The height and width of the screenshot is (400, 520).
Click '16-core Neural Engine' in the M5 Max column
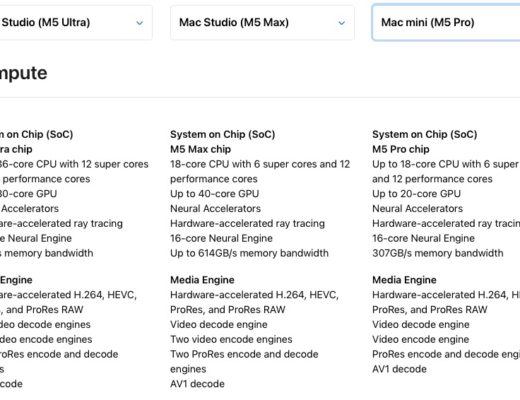point(221,238)
